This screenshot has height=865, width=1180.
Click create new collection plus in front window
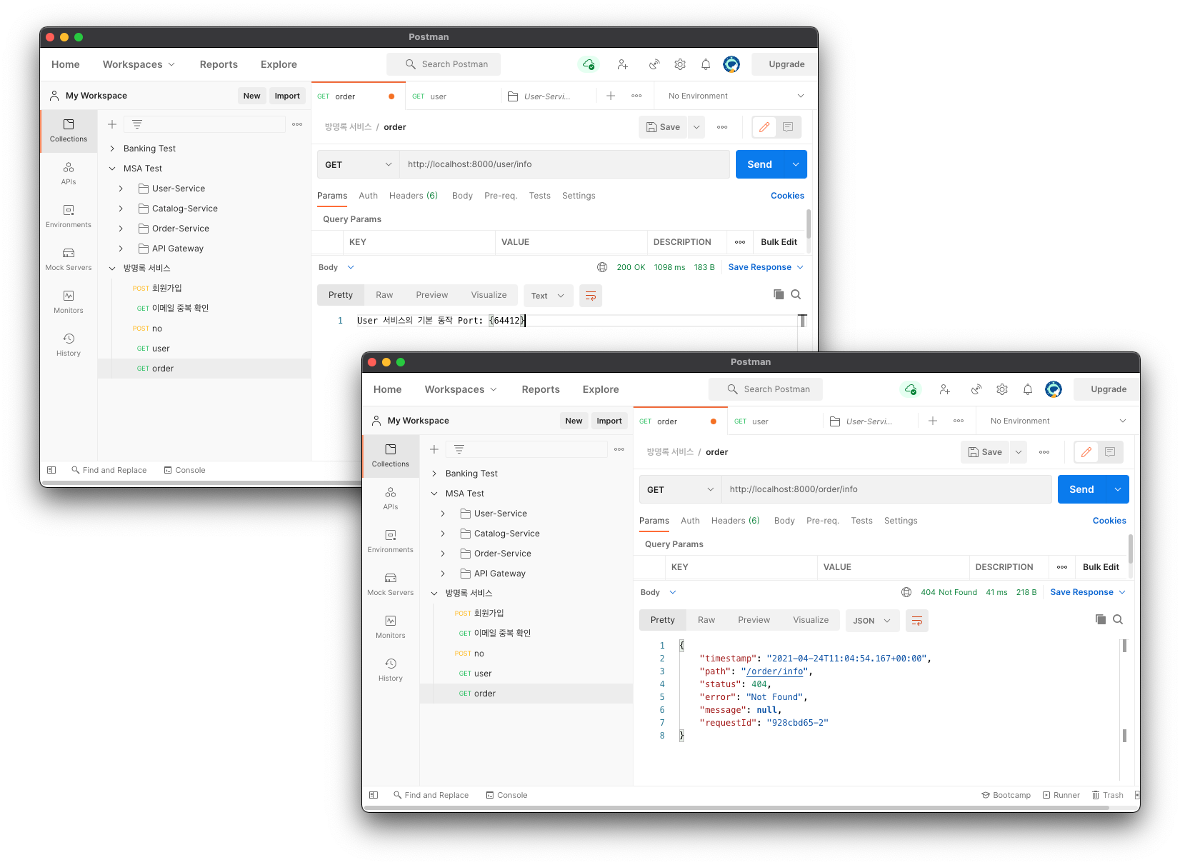point(433,449)
